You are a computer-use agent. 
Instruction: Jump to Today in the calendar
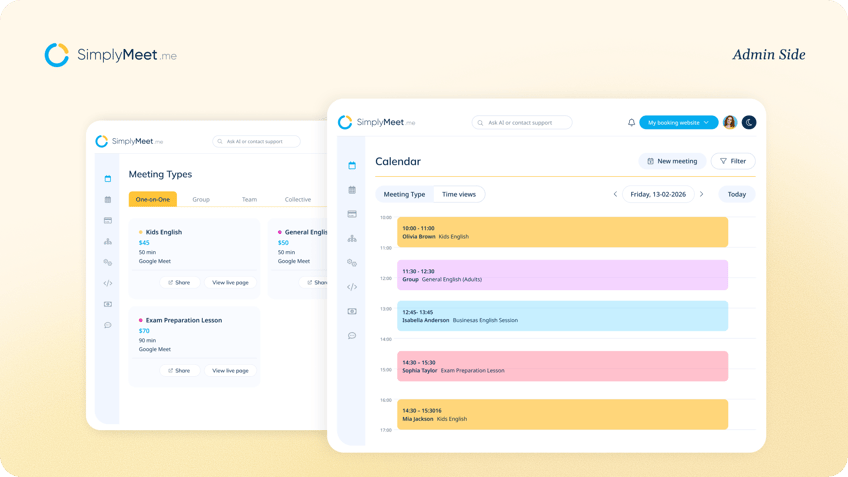pyautogui.click(x=737, y=194)
